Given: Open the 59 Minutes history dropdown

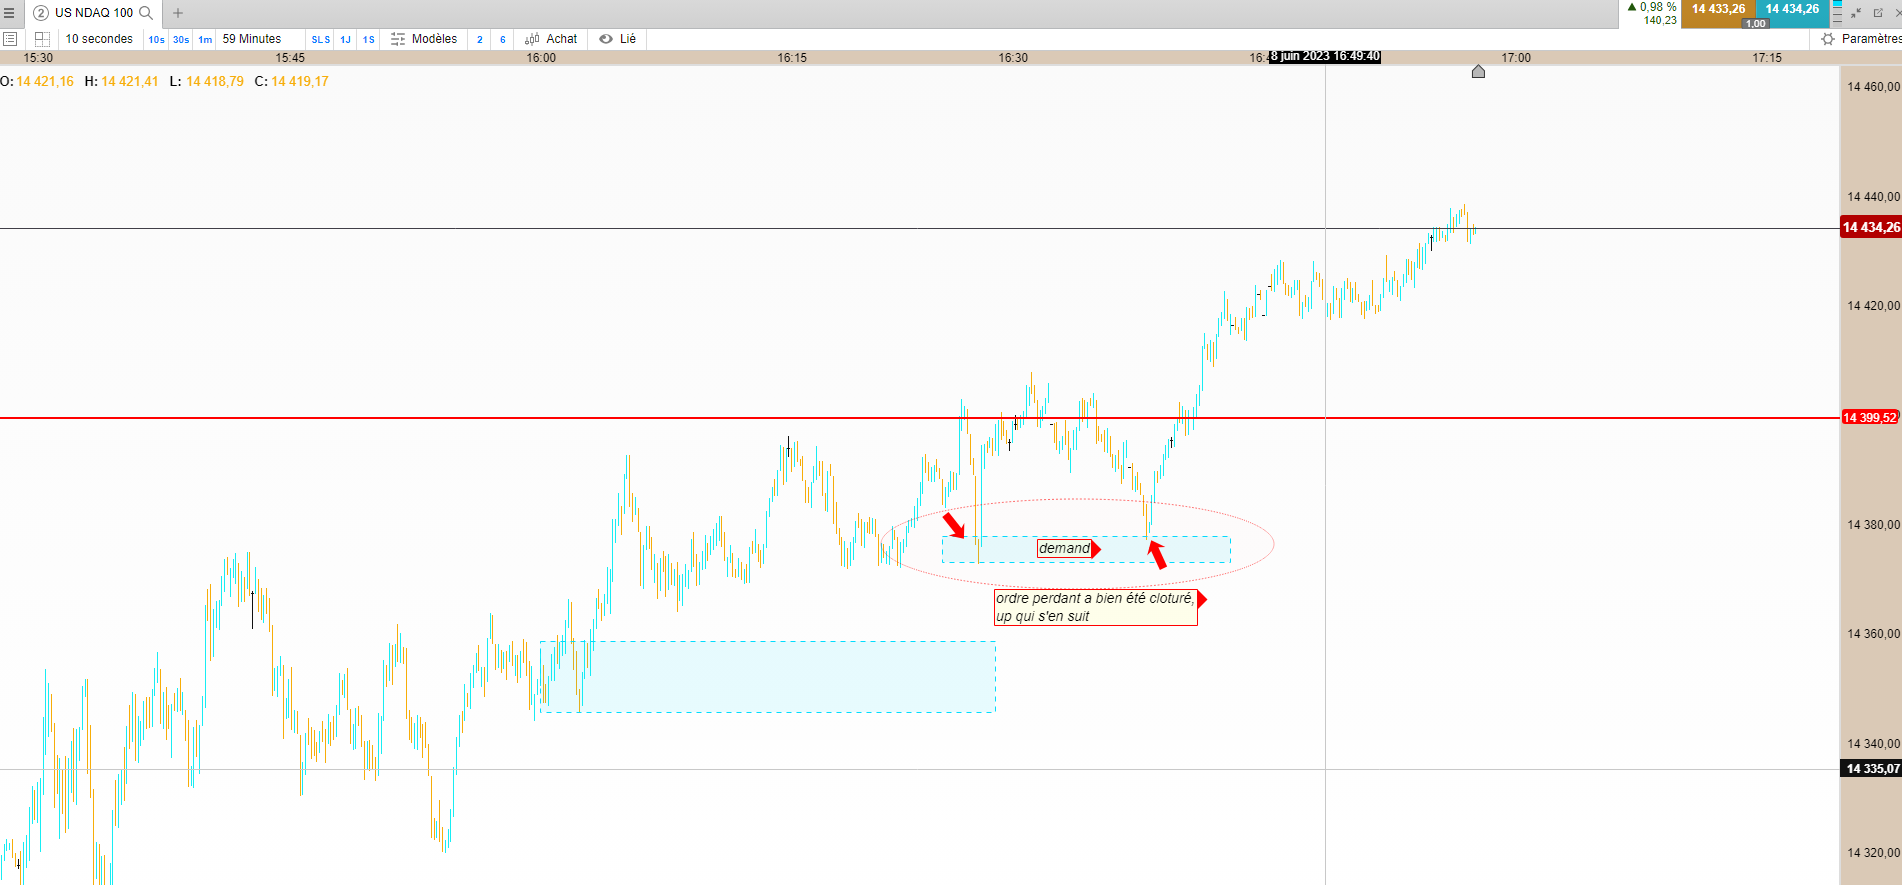Looking at the screenshot, I should tap(252, 39).
